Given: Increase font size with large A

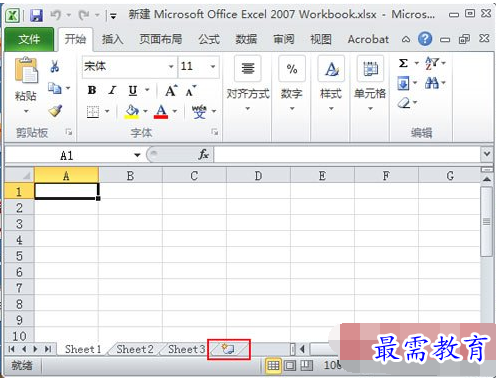Looking at the screenshot, I should 171,90.
